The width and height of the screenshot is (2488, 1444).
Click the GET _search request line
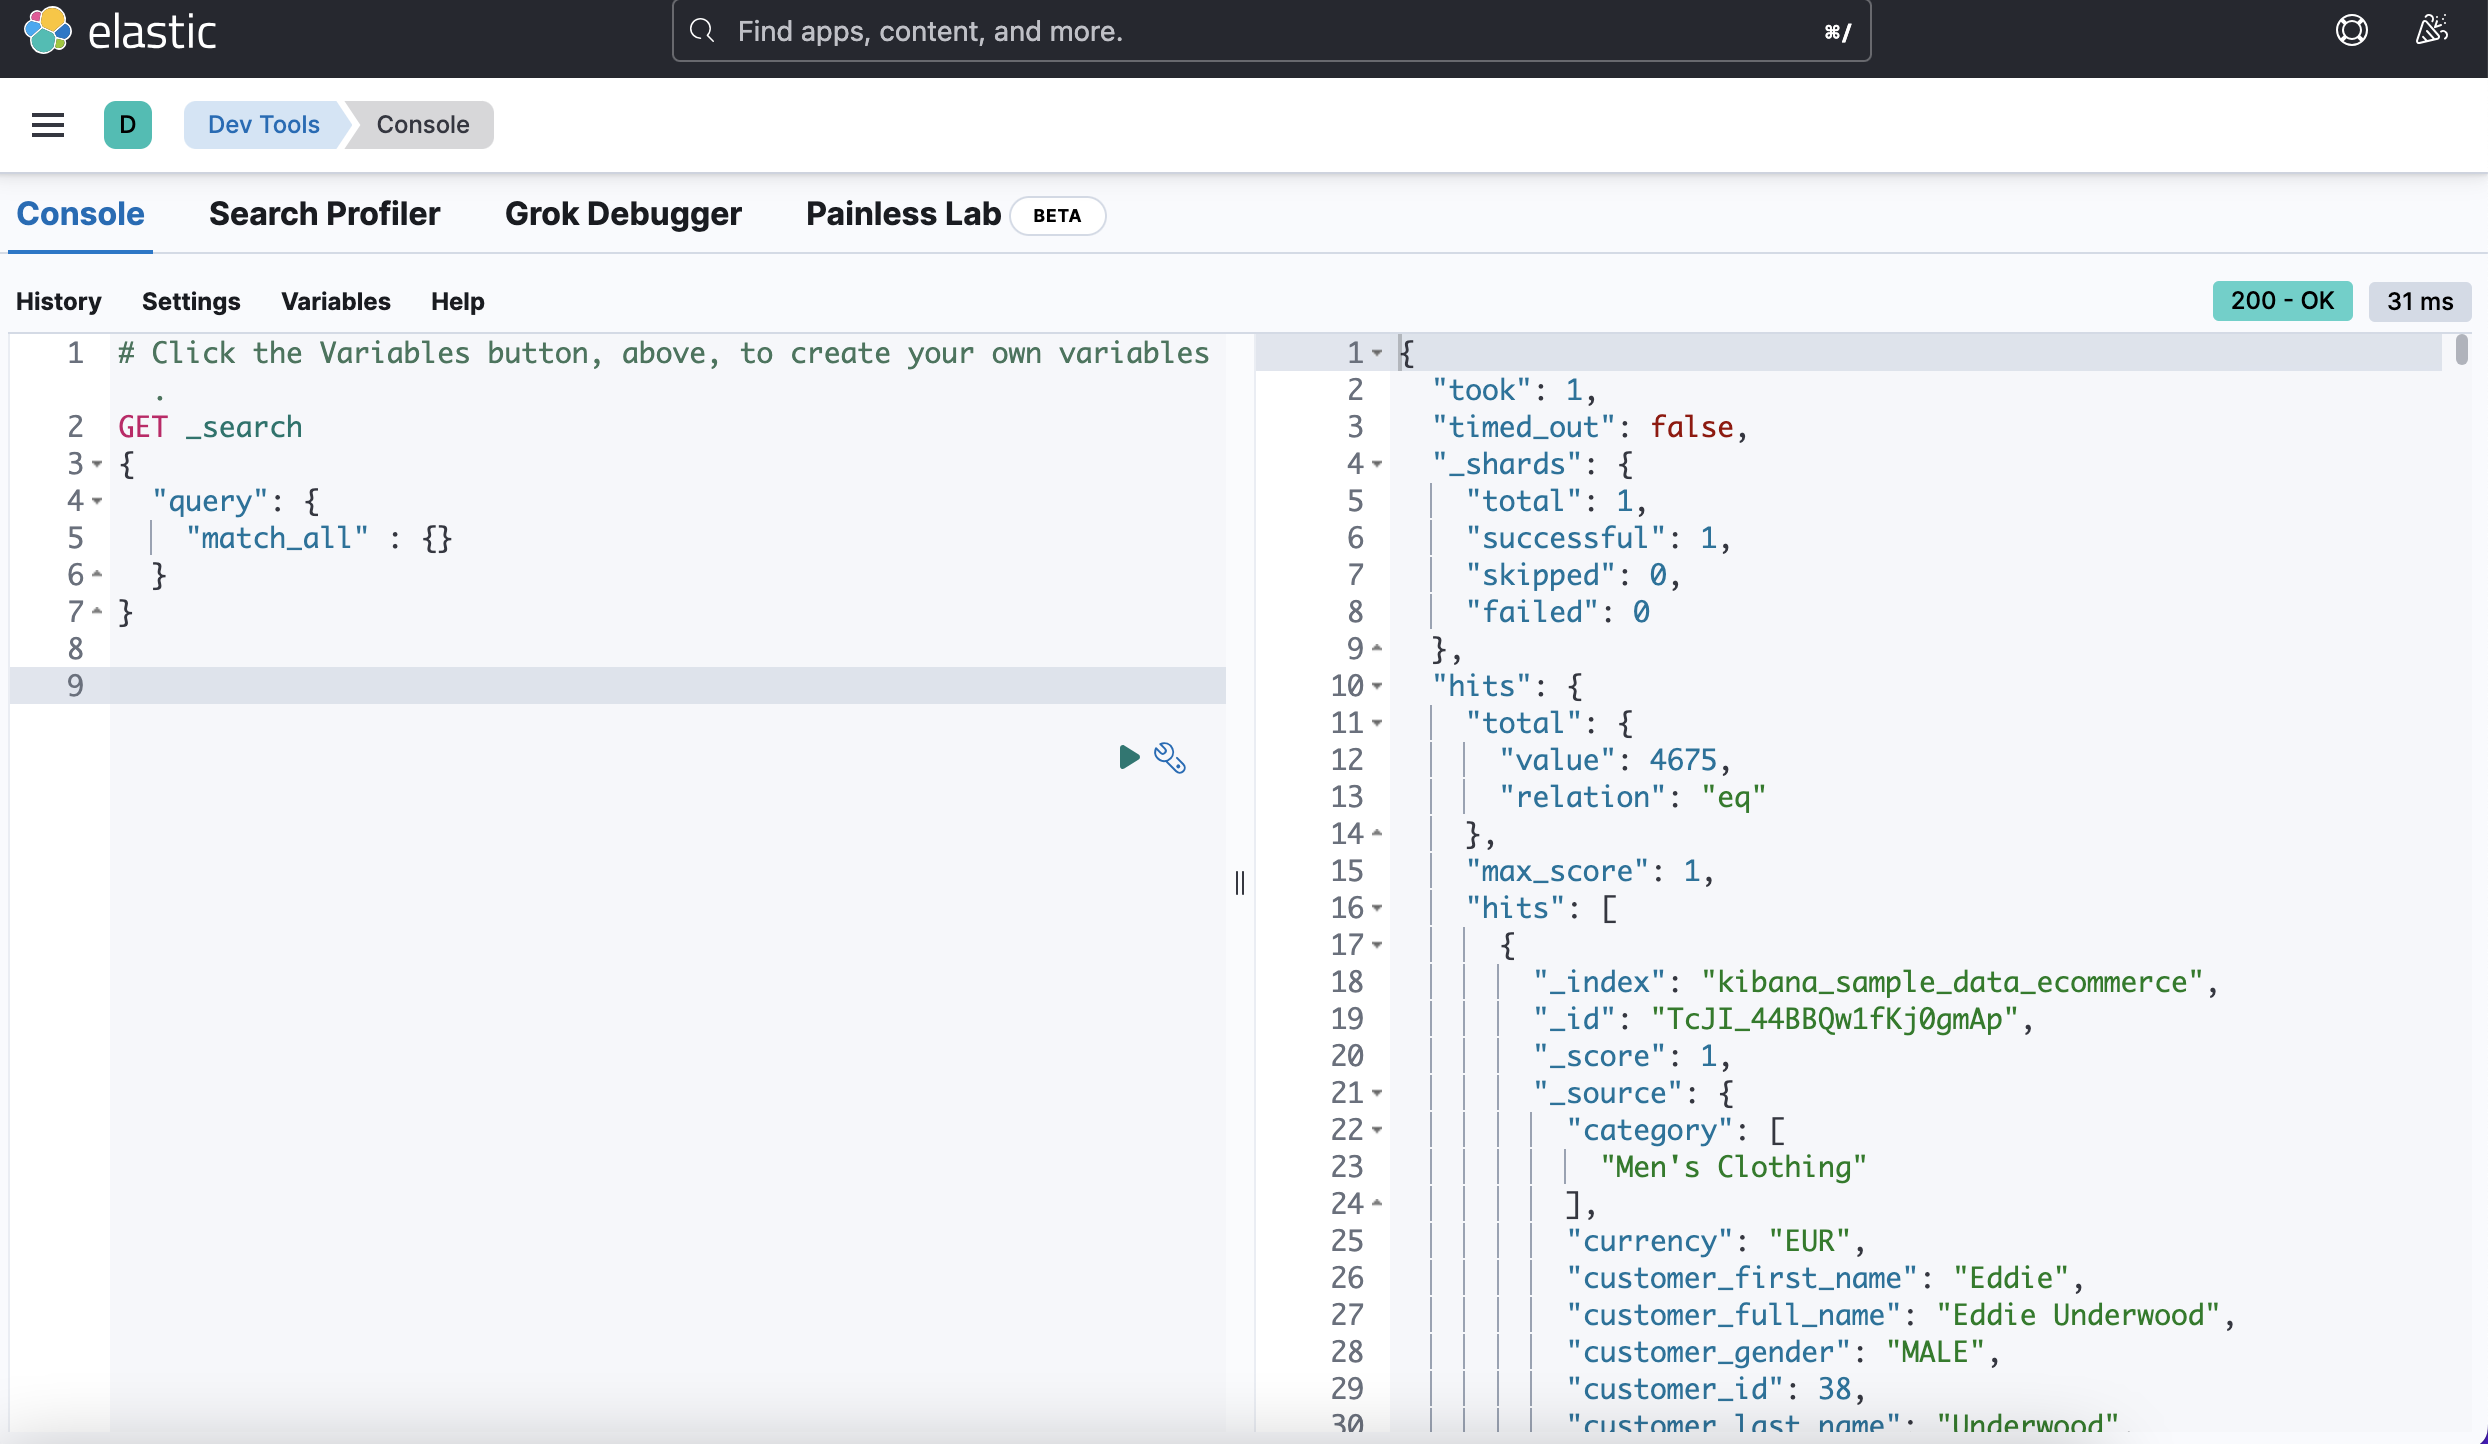pos(210,427)
